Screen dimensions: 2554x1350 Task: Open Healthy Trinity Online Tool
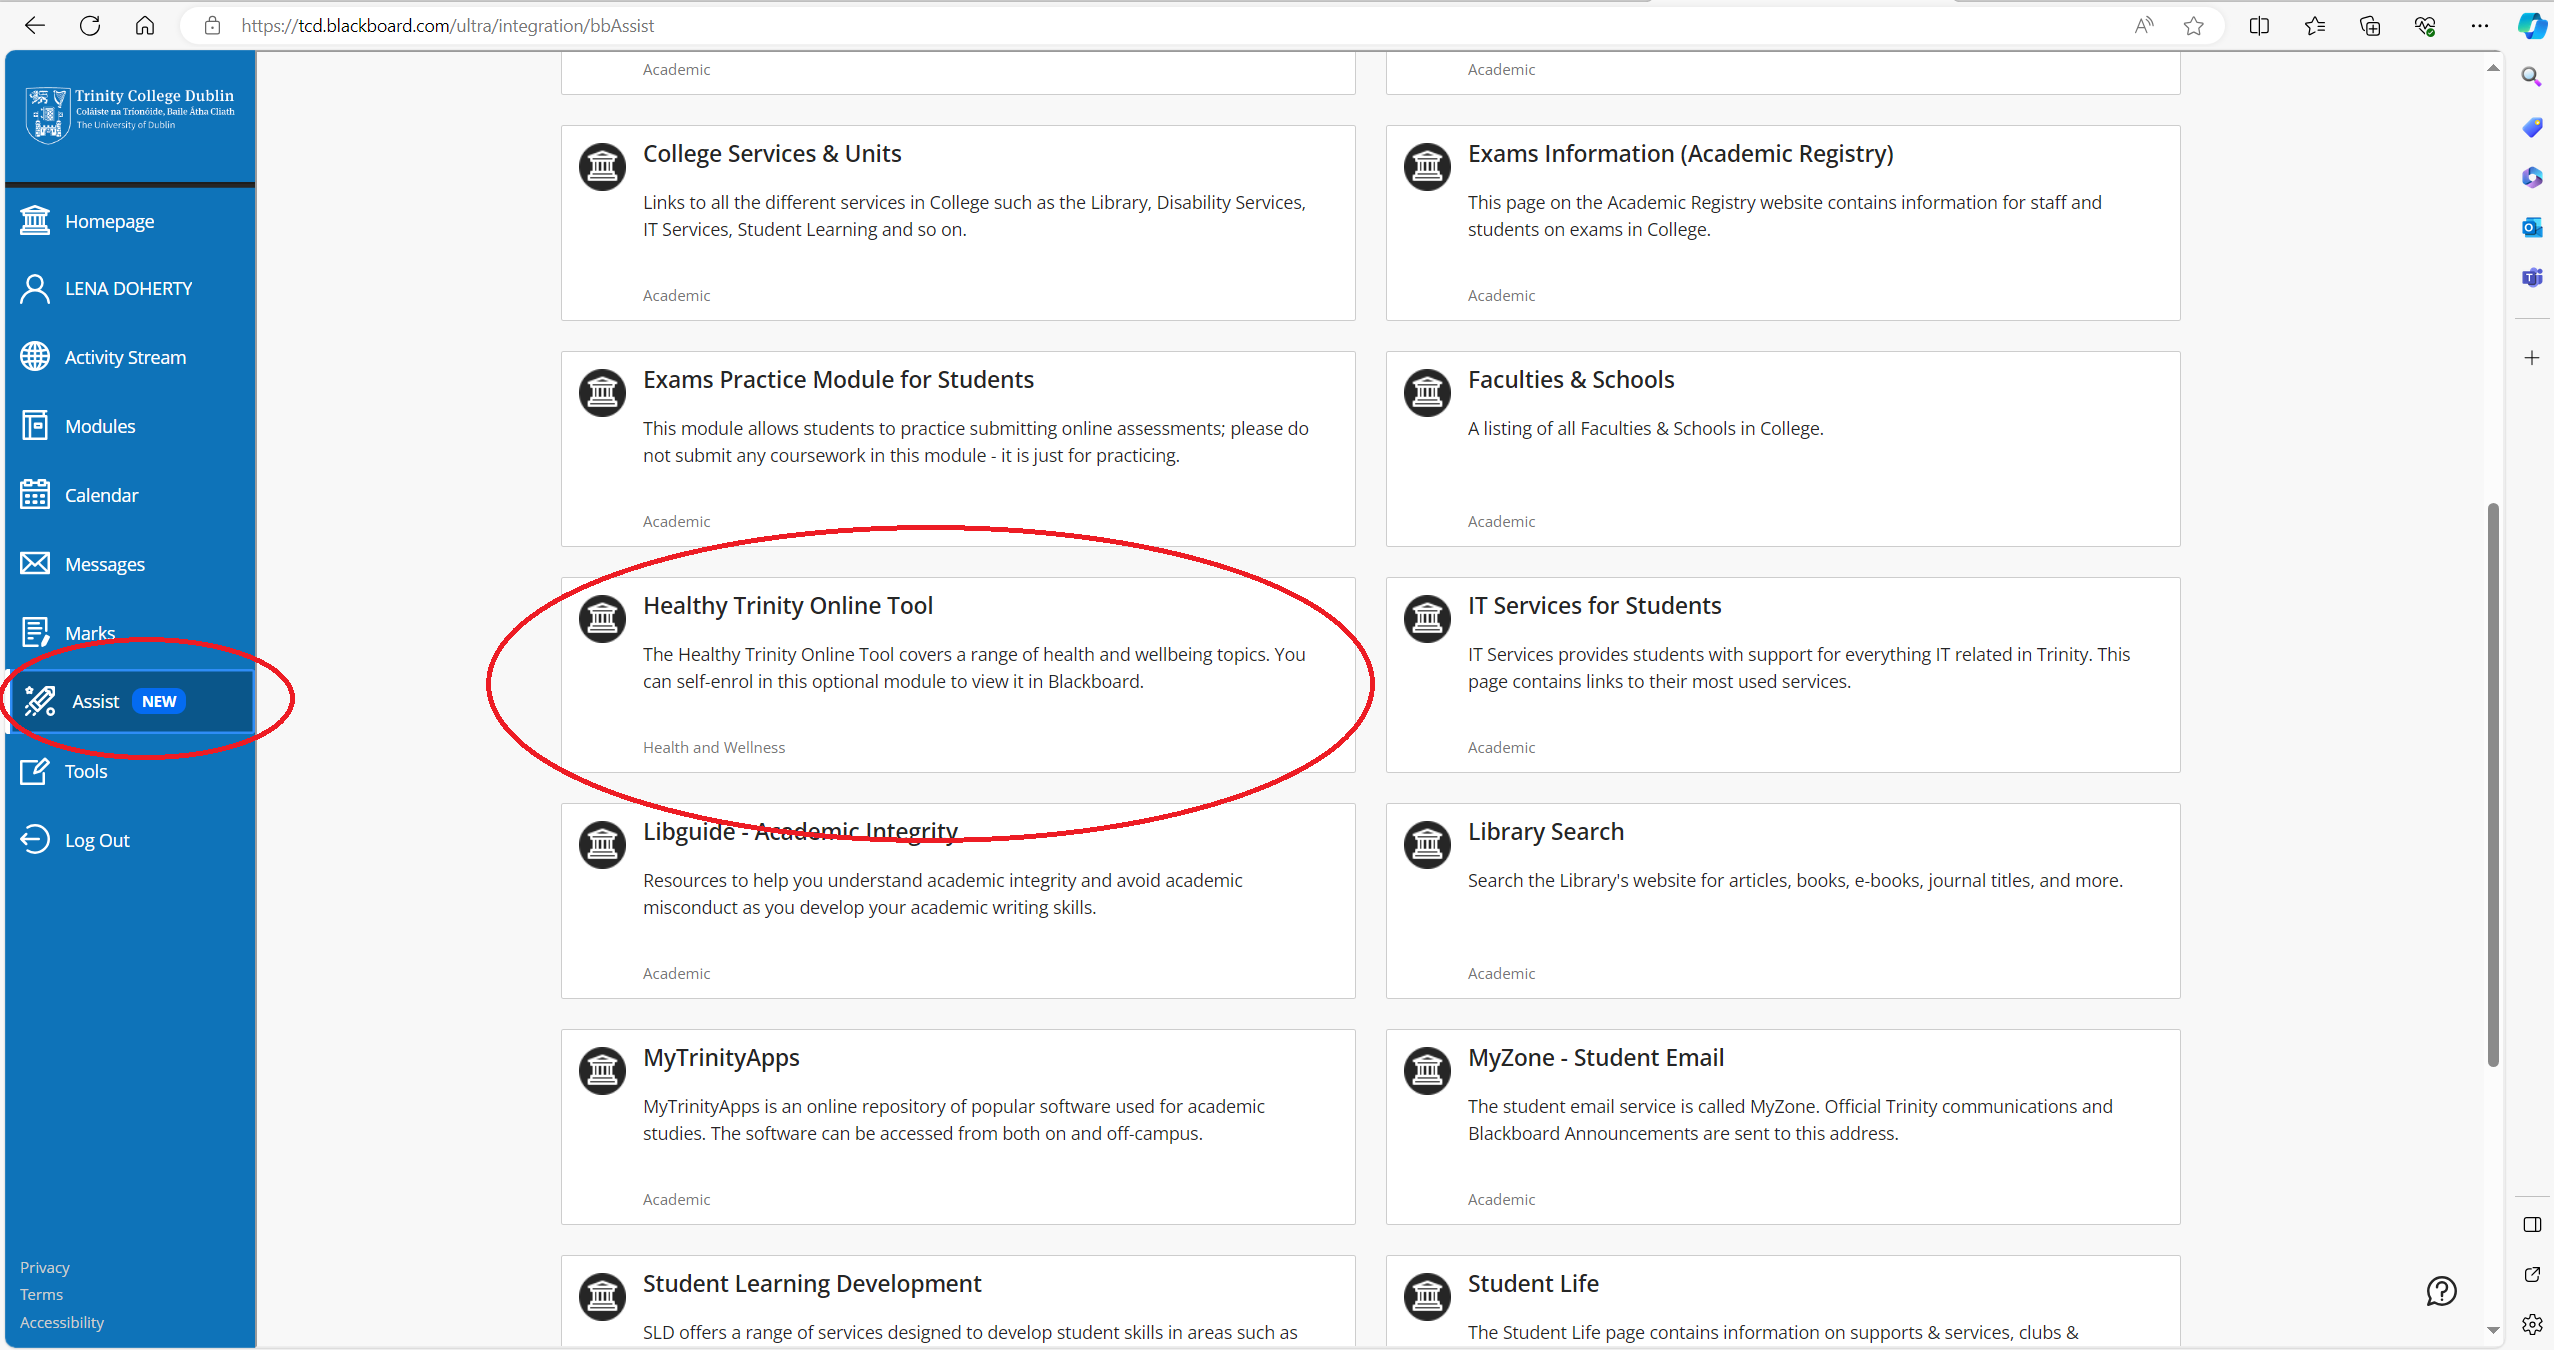pyautogui.click(x=787, y=606)
